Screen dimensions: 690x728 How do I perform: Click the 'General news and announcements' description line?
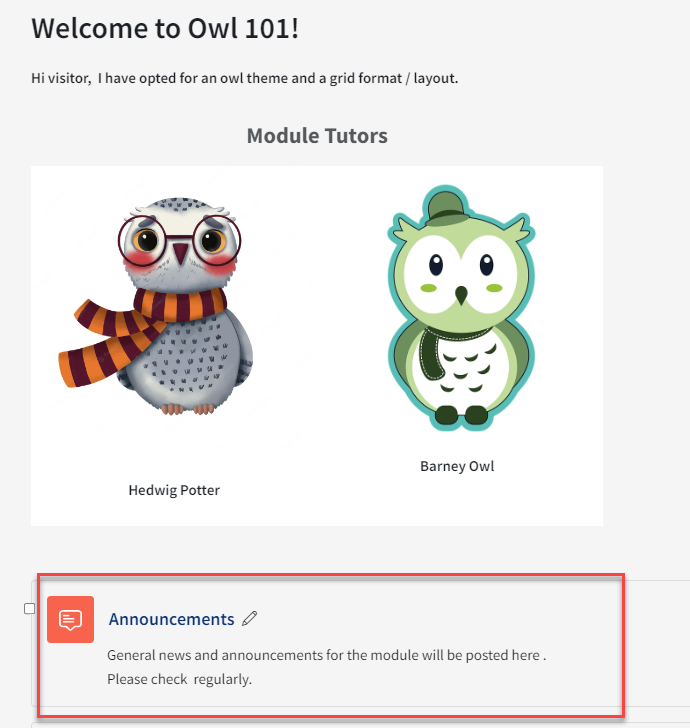pos(326,655)
